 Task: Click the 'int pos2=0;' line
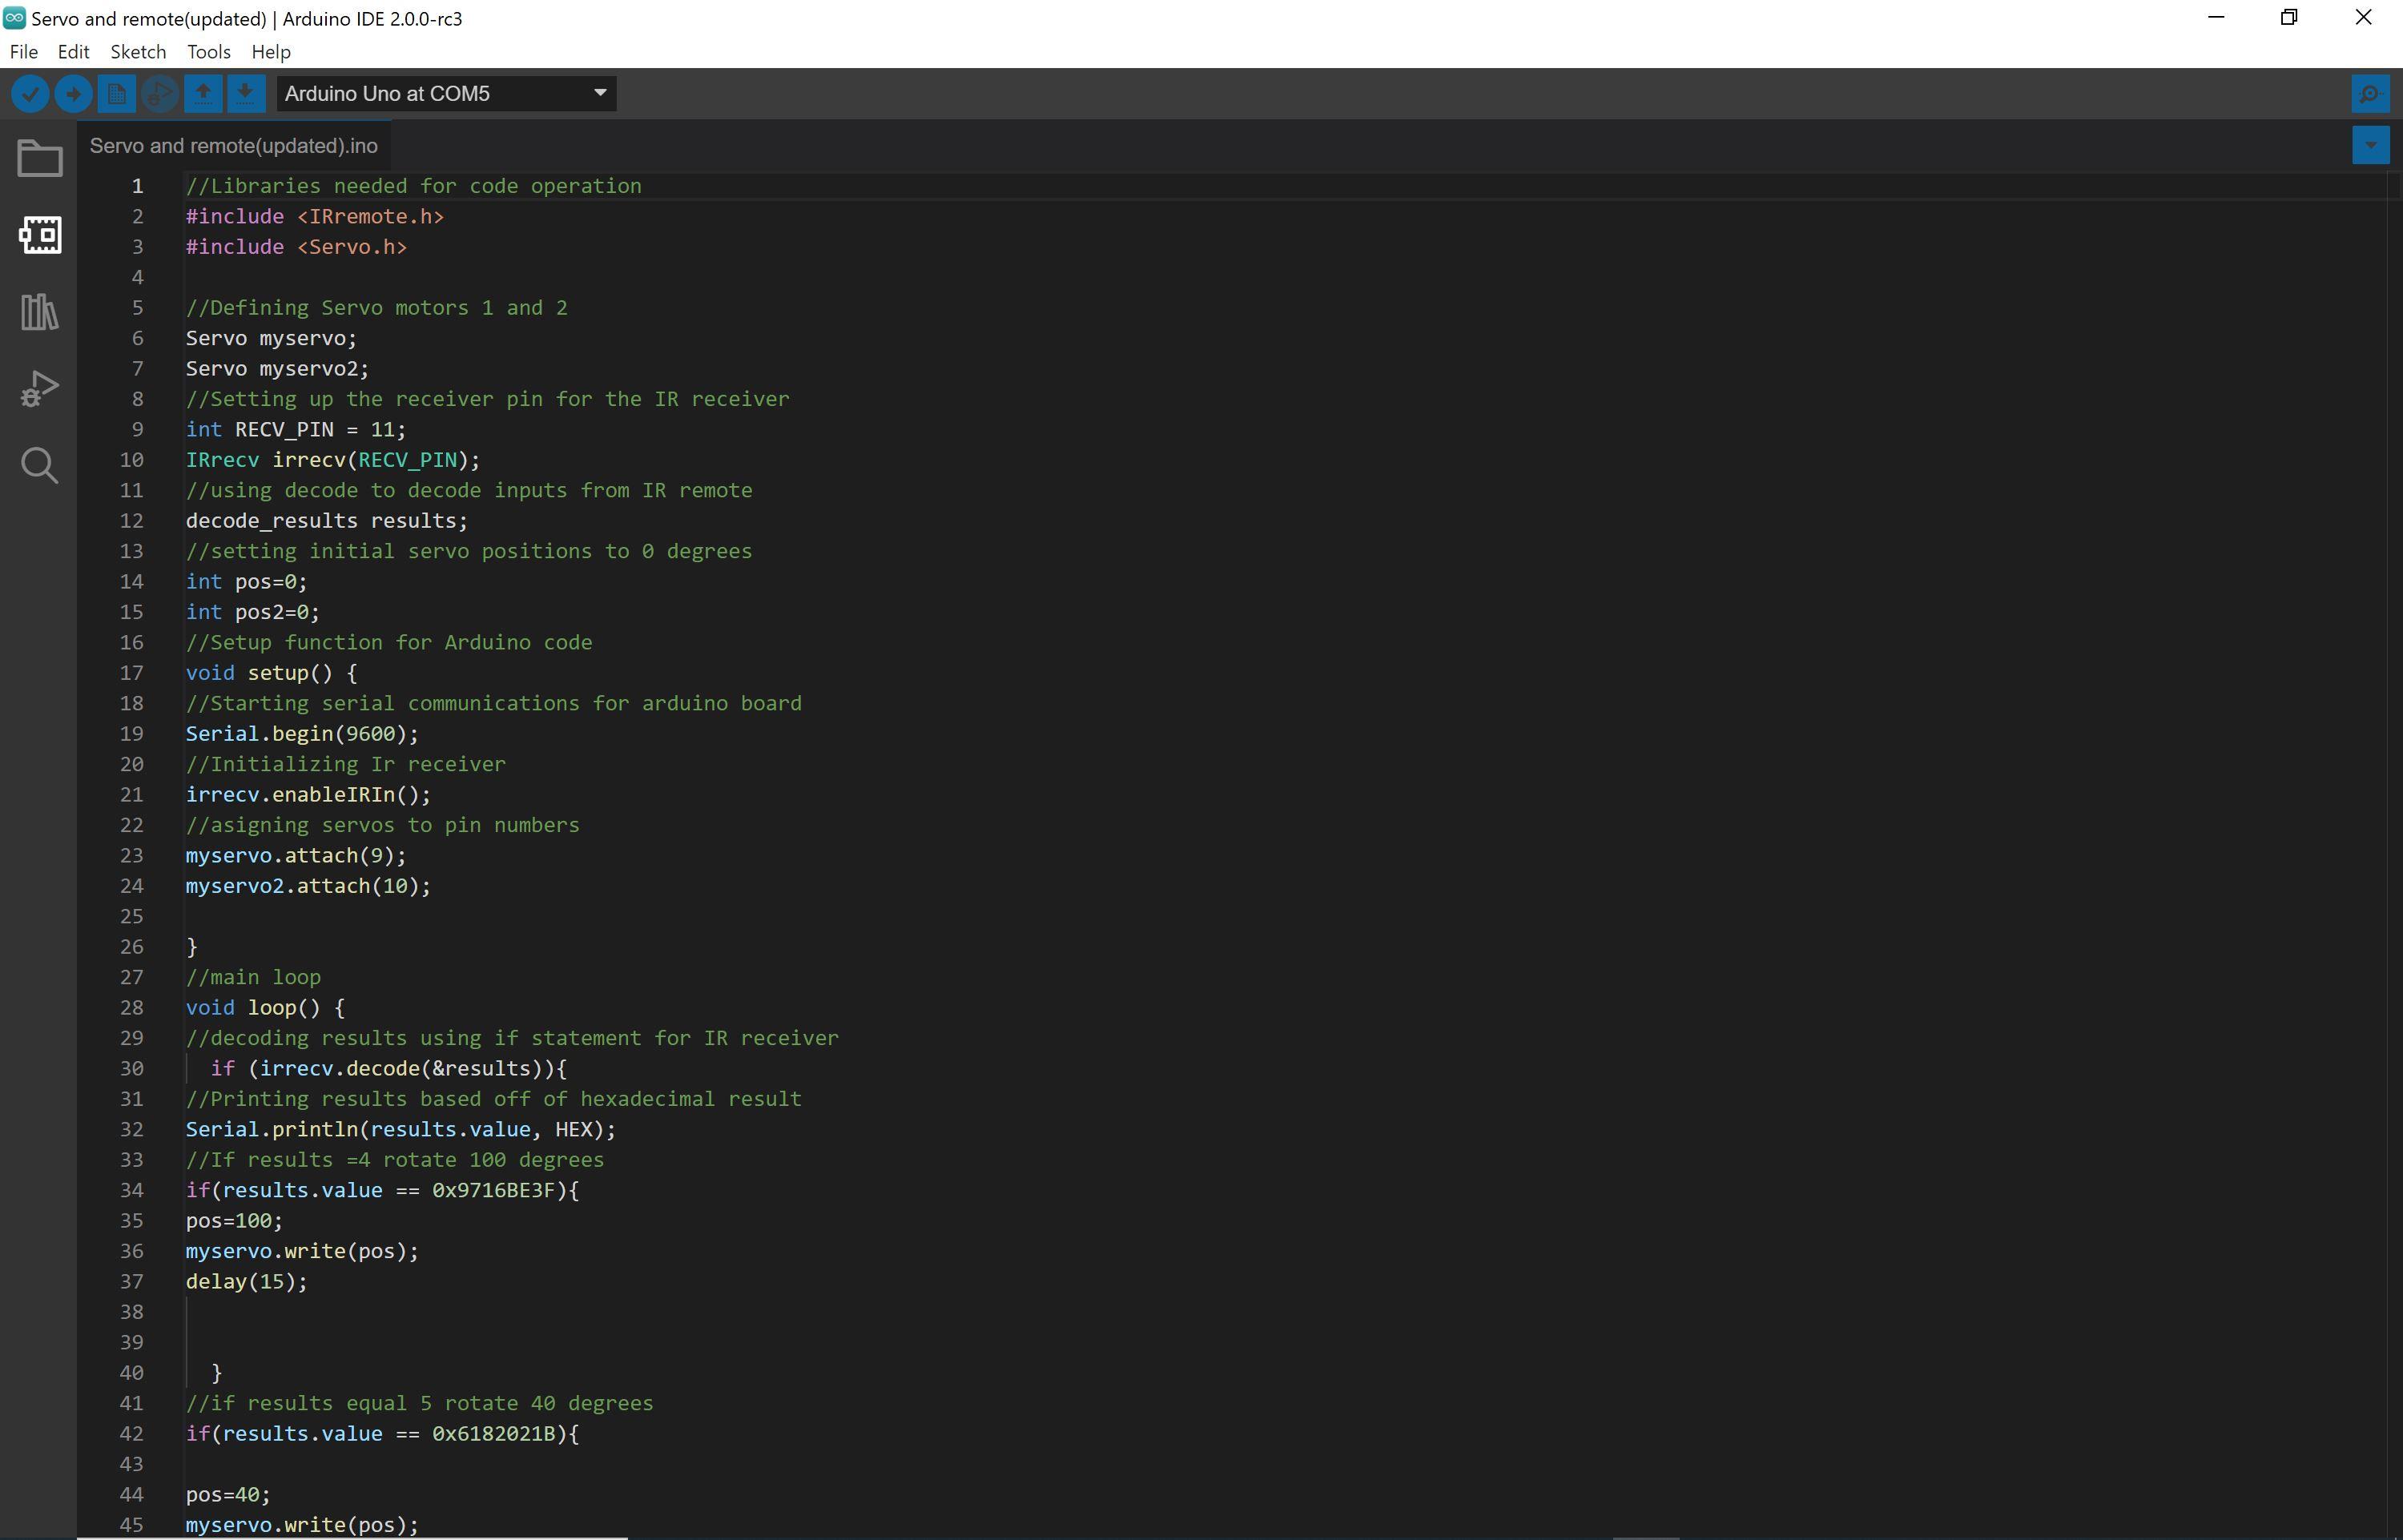point(252,612)
